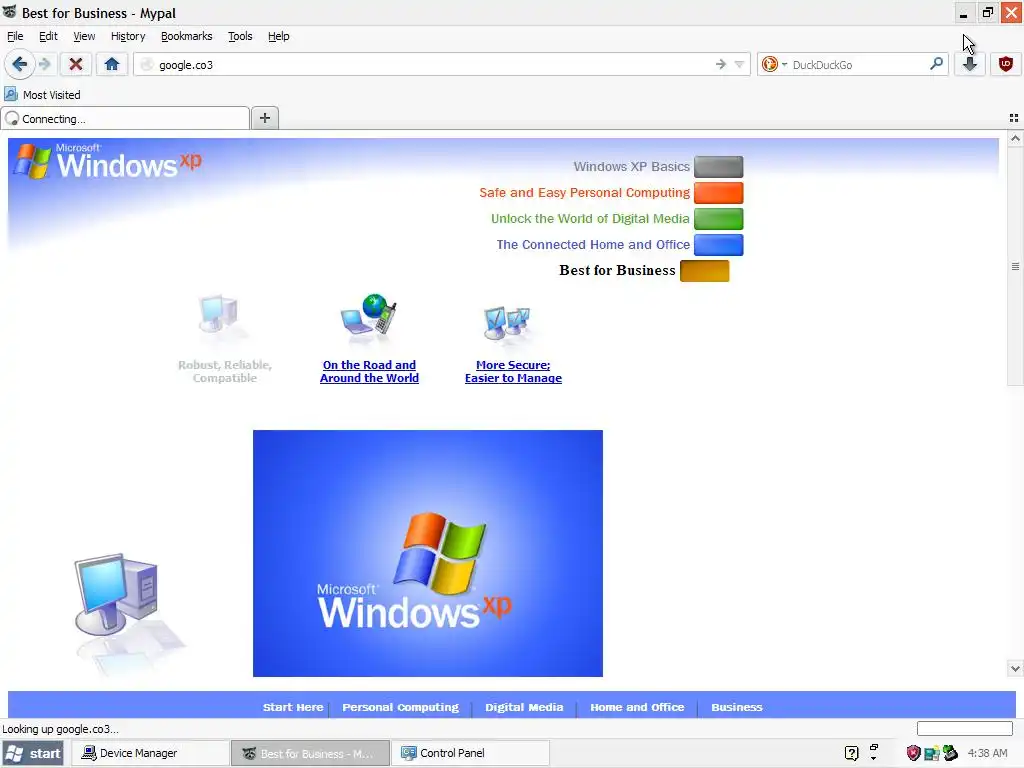Screen dimensions: 1024x768
Task: Open Unlock the World of Digital Media
Action: [590, 219]
